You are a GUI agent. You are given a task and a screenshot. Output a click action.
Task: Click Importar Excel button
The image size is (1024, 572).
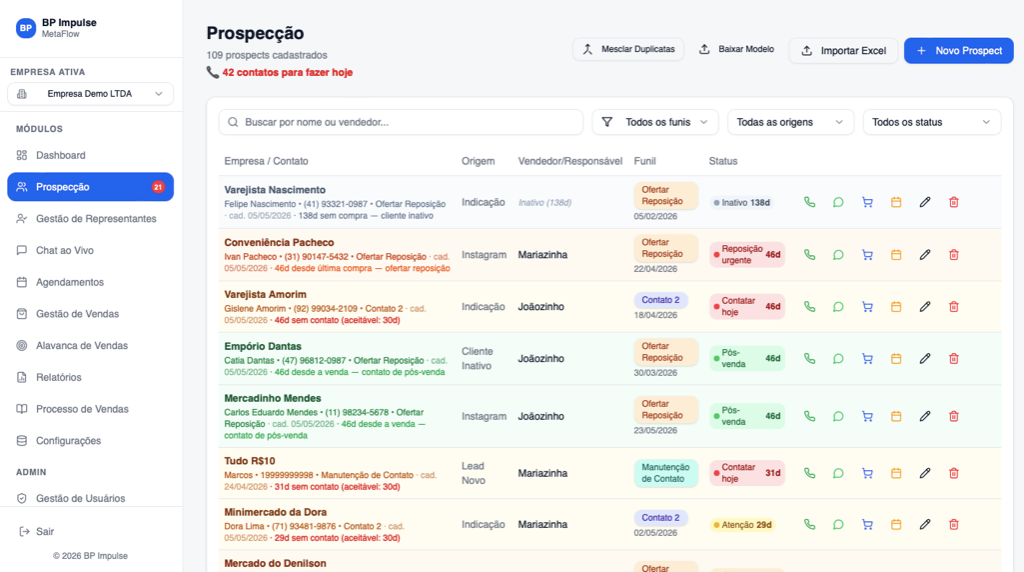(843, 50)
